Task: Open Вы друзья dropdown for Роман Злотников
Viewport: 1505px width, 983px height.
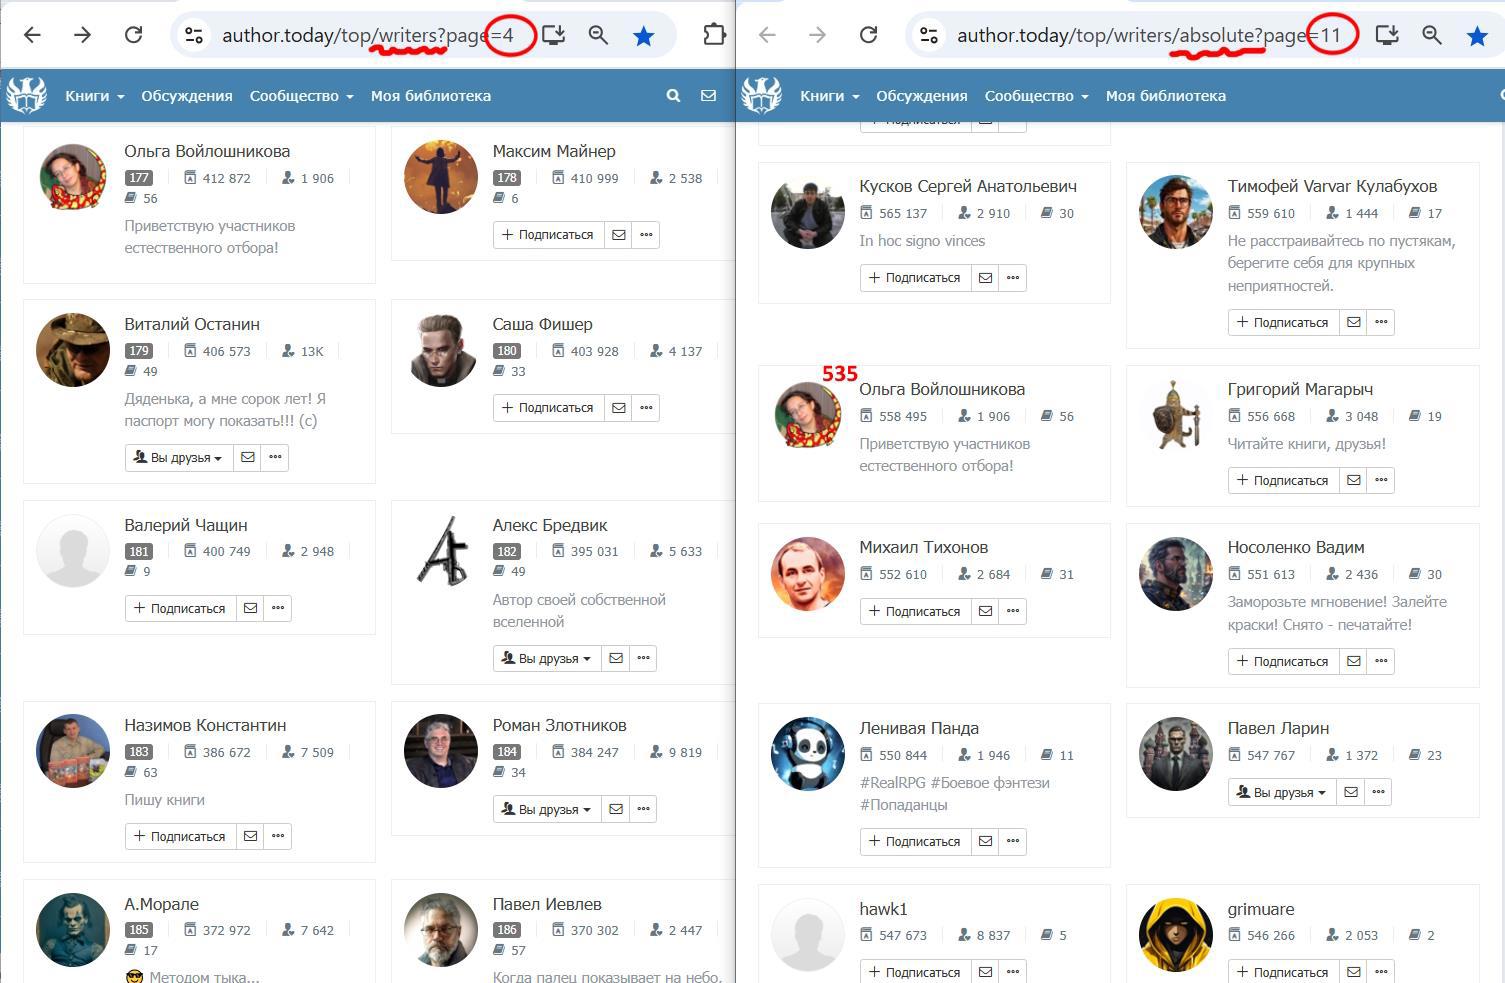Action: tap(548, 809)
